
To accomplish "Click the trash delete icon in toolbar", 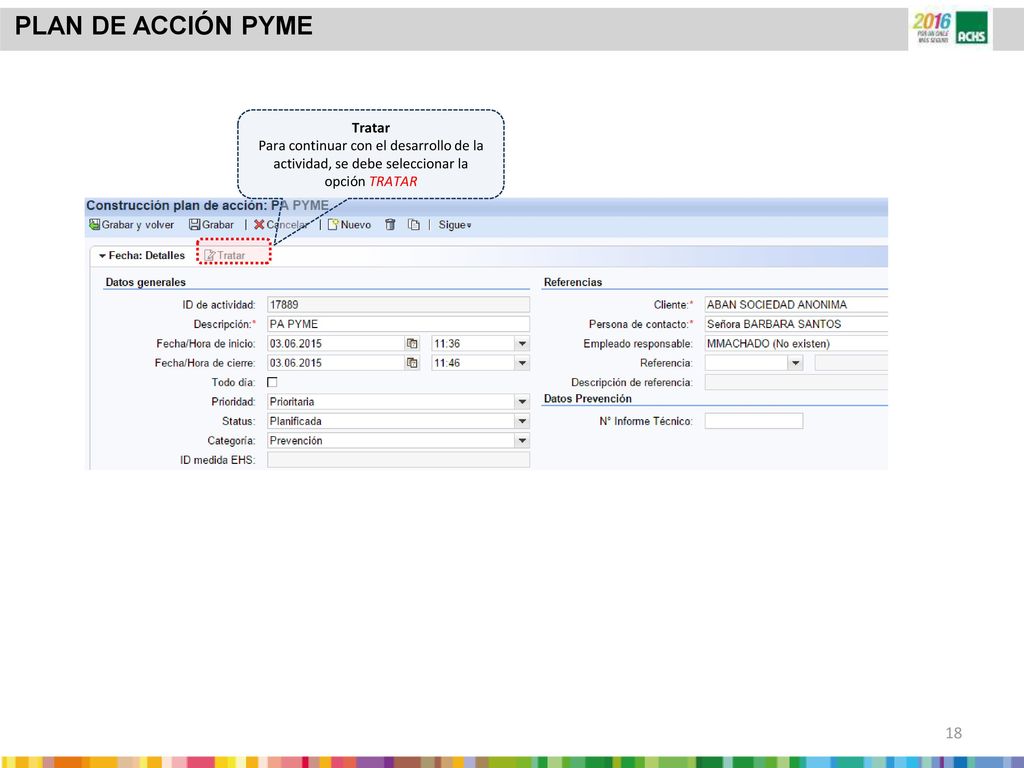I will click(x=391, y=225).
